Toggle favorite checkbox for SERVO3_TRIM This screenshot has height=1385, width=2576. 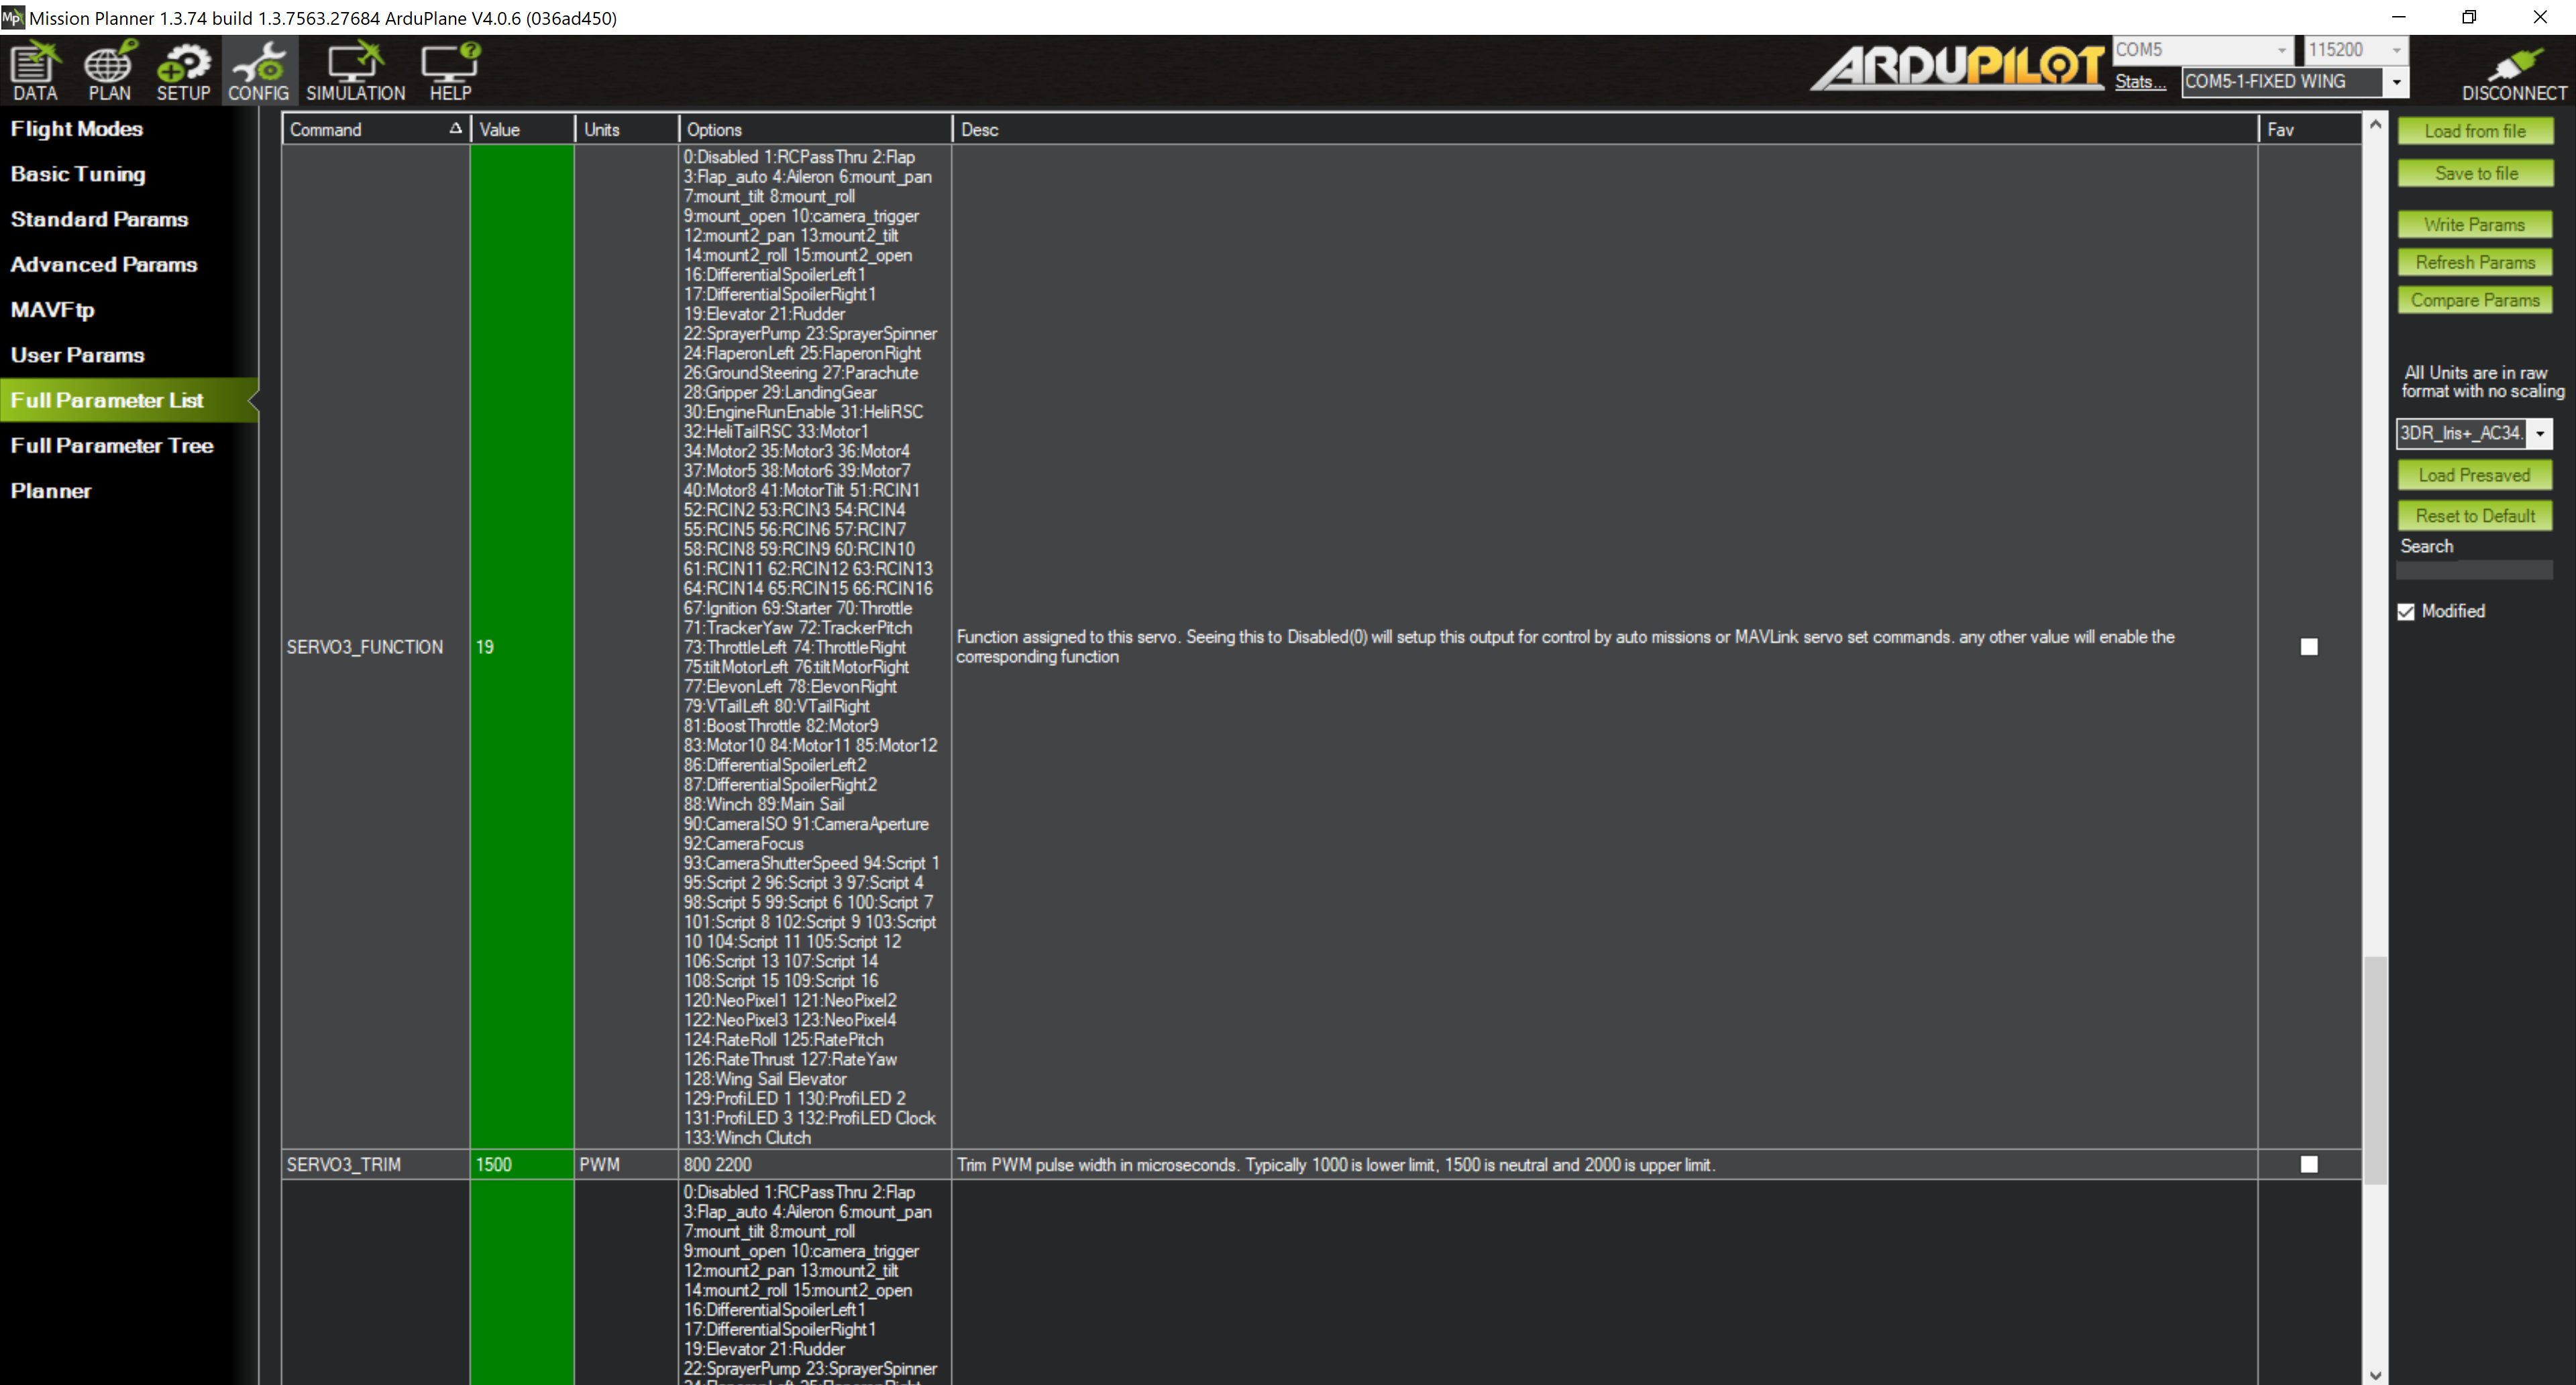tap(2309, 1164)
